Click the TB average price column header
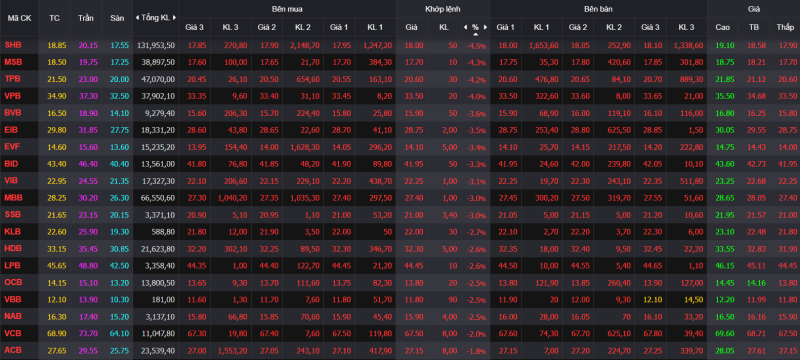 [754, 27]
